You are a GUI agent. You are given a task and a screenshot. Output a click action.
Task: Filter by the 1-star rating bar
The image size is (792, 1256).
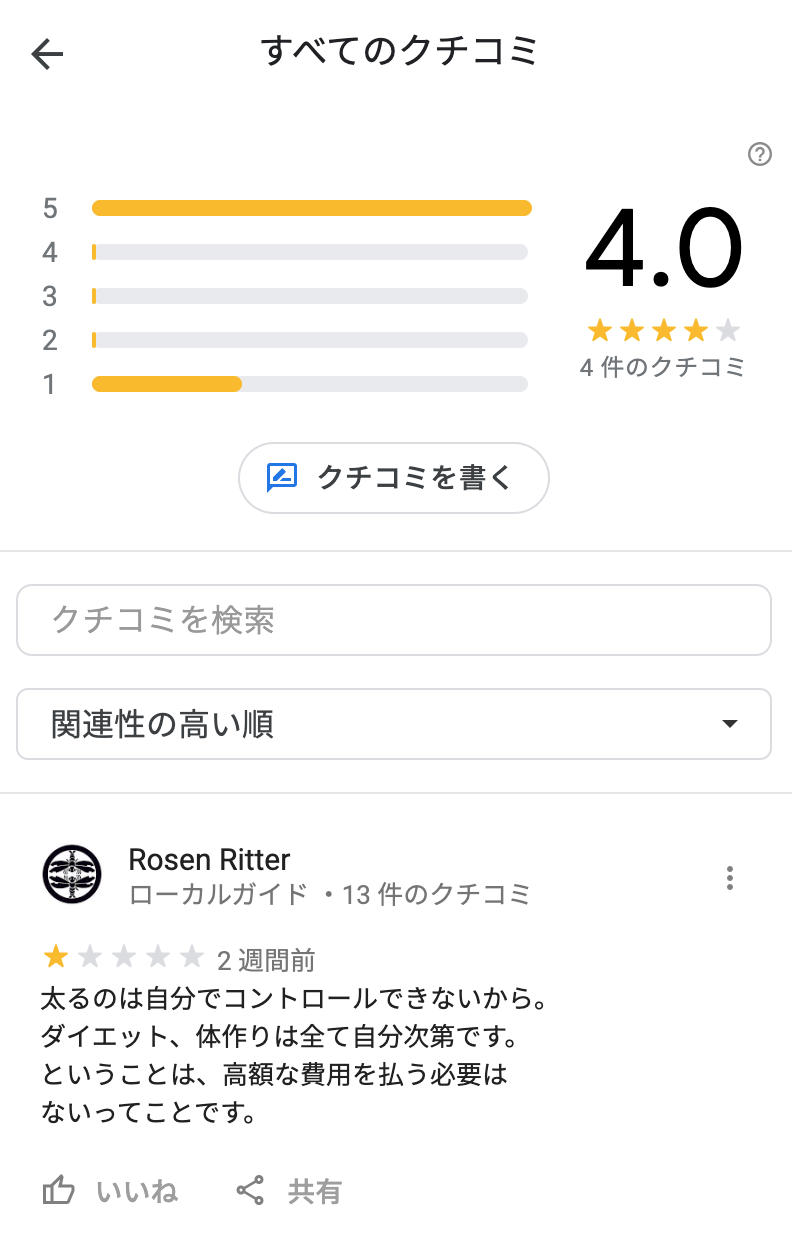click(310, 384)
